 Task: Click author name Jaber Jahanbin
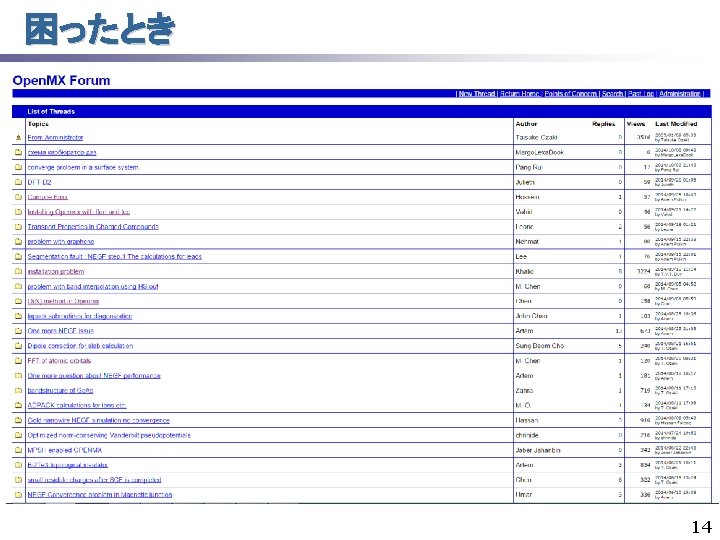click(538, 450)
